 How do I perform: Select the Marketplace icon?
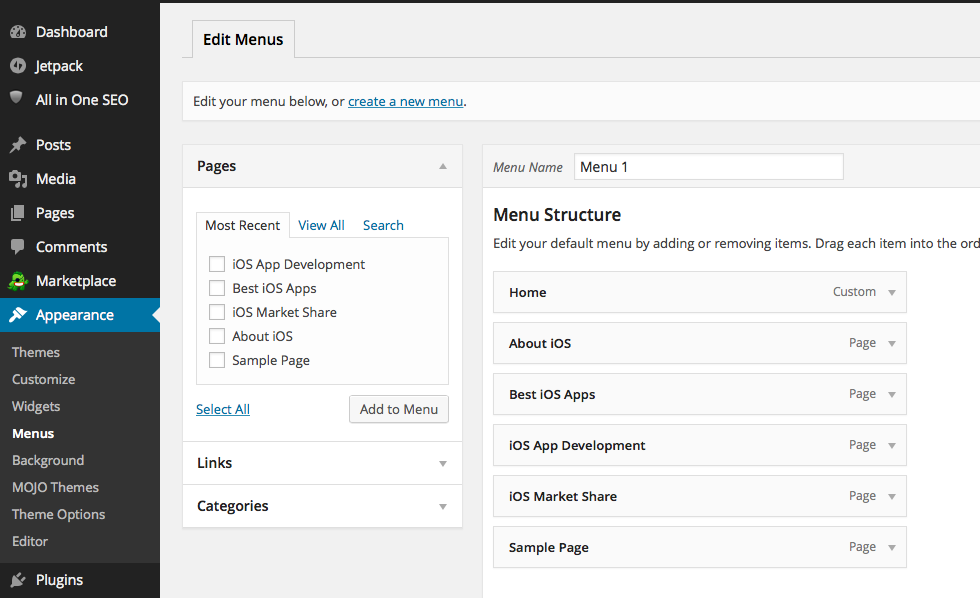pyautogui.click(x=18, y=280)
